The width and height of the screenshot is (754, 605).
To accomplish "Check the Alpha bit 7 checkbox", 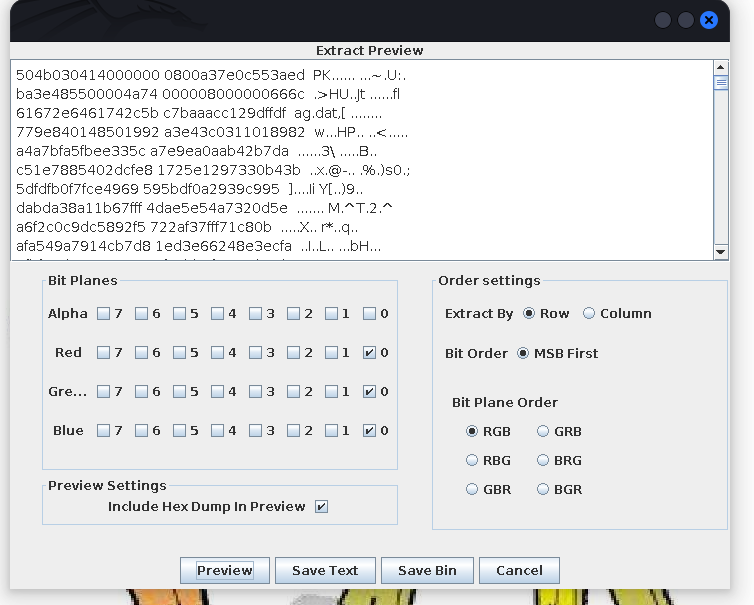I will pos(103,314).
